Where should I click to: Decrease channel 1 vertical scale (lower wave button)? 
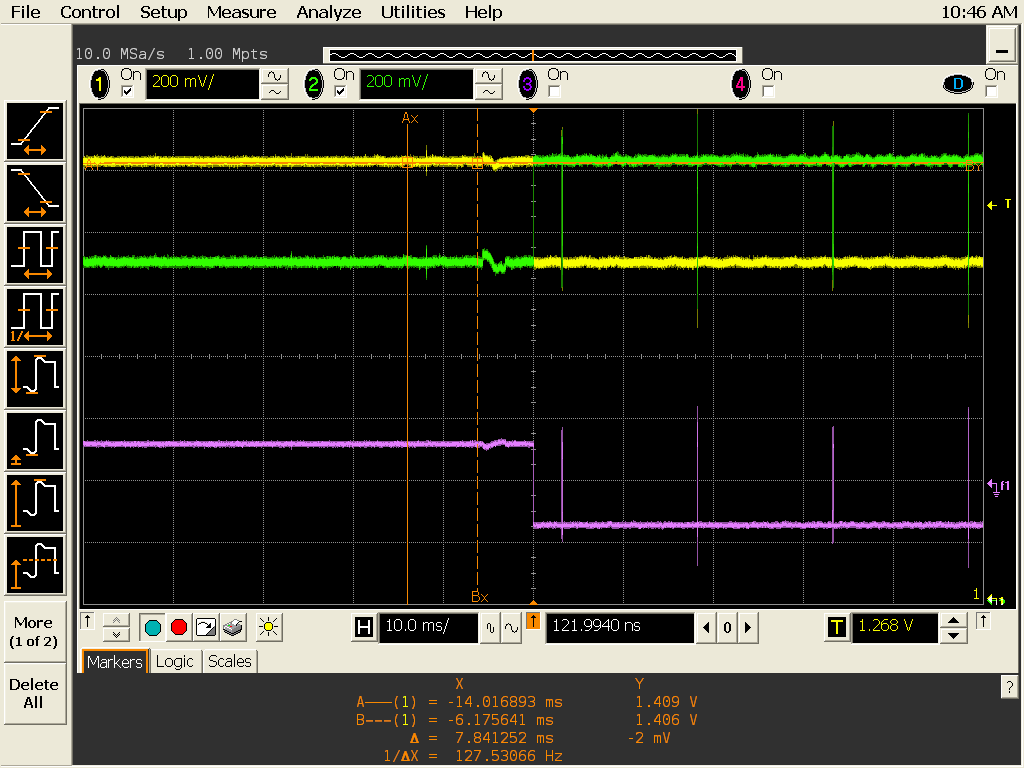tap(275, 92)
